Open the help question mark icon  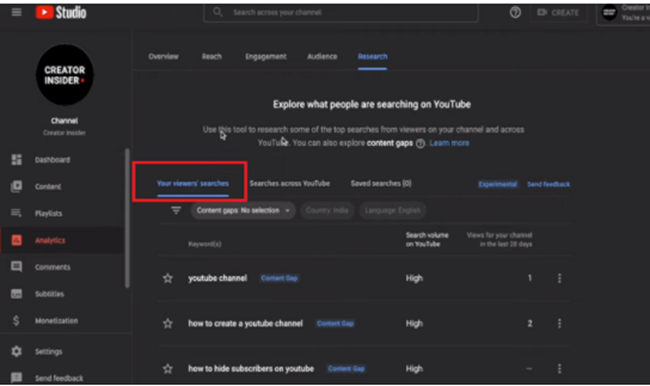(x=515, y=12)
